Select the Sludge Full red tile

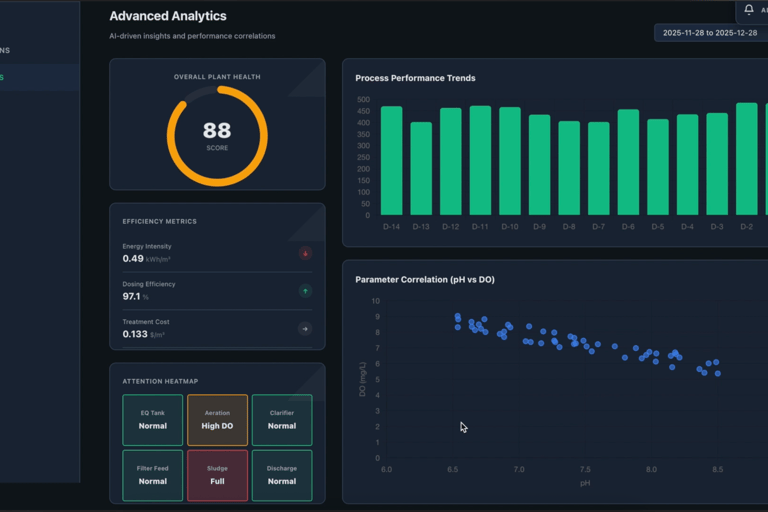[217, 475]
